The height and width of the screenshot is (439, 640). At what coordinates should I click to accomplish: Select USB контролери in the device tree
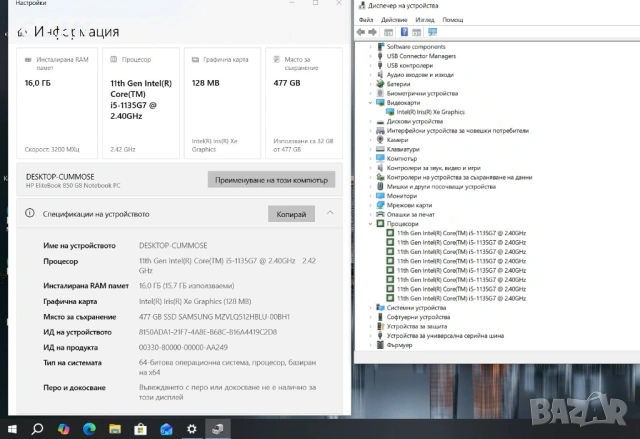pyautogui.click(x=410, y=65)
